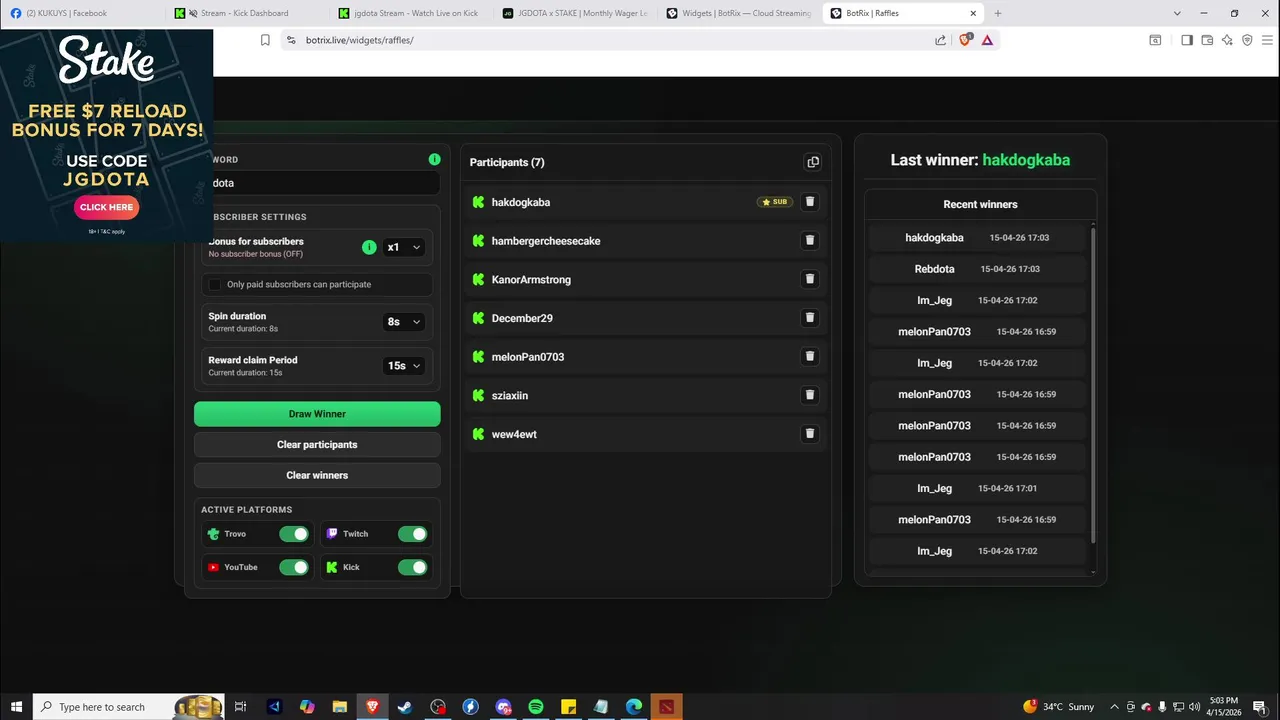1280x720 pixels.
Task: Open Brave VPN shield icon
Action: pyautogui.click(x=1247, y=40)
